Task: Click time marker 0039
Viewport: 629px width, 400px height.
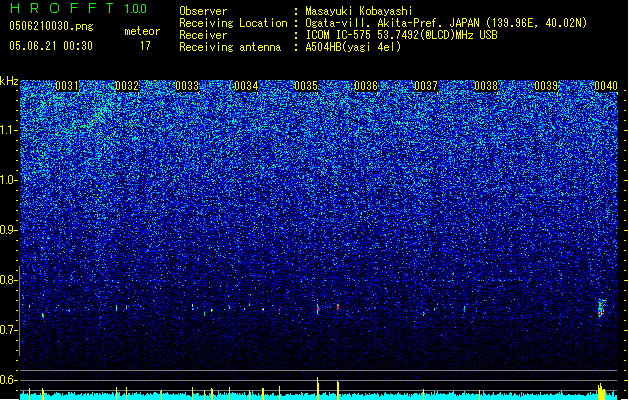Action: [546, 86]
